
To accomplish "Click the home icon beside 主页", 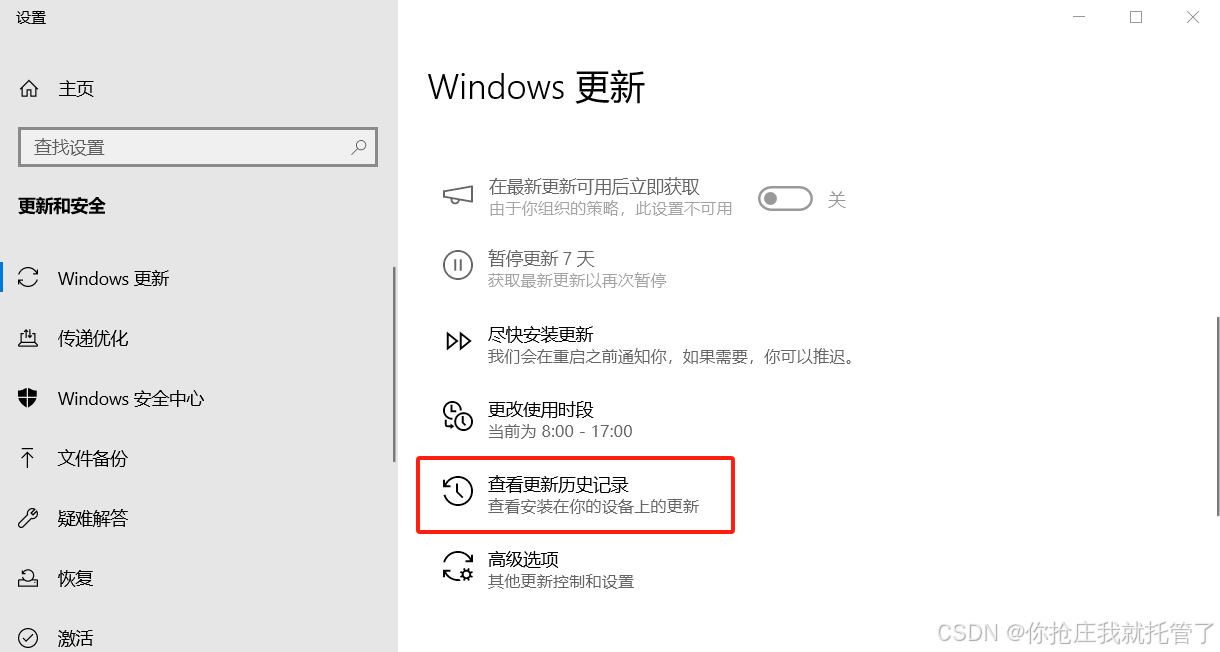I will pyautogui.click(x=29, y=89).
